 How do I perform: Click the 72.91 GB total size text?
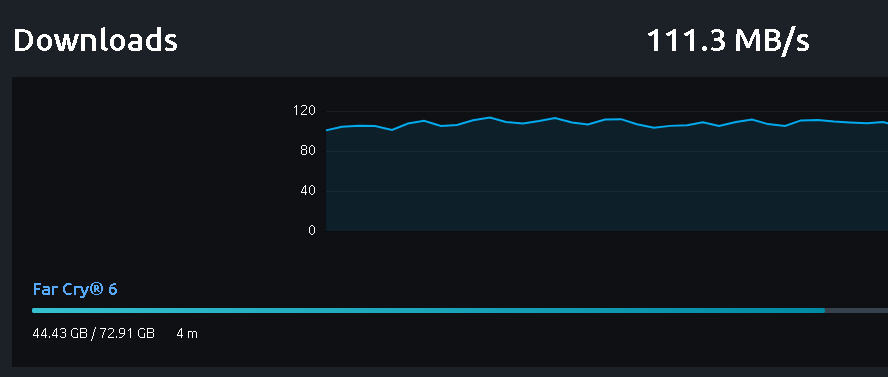[127, 333]
